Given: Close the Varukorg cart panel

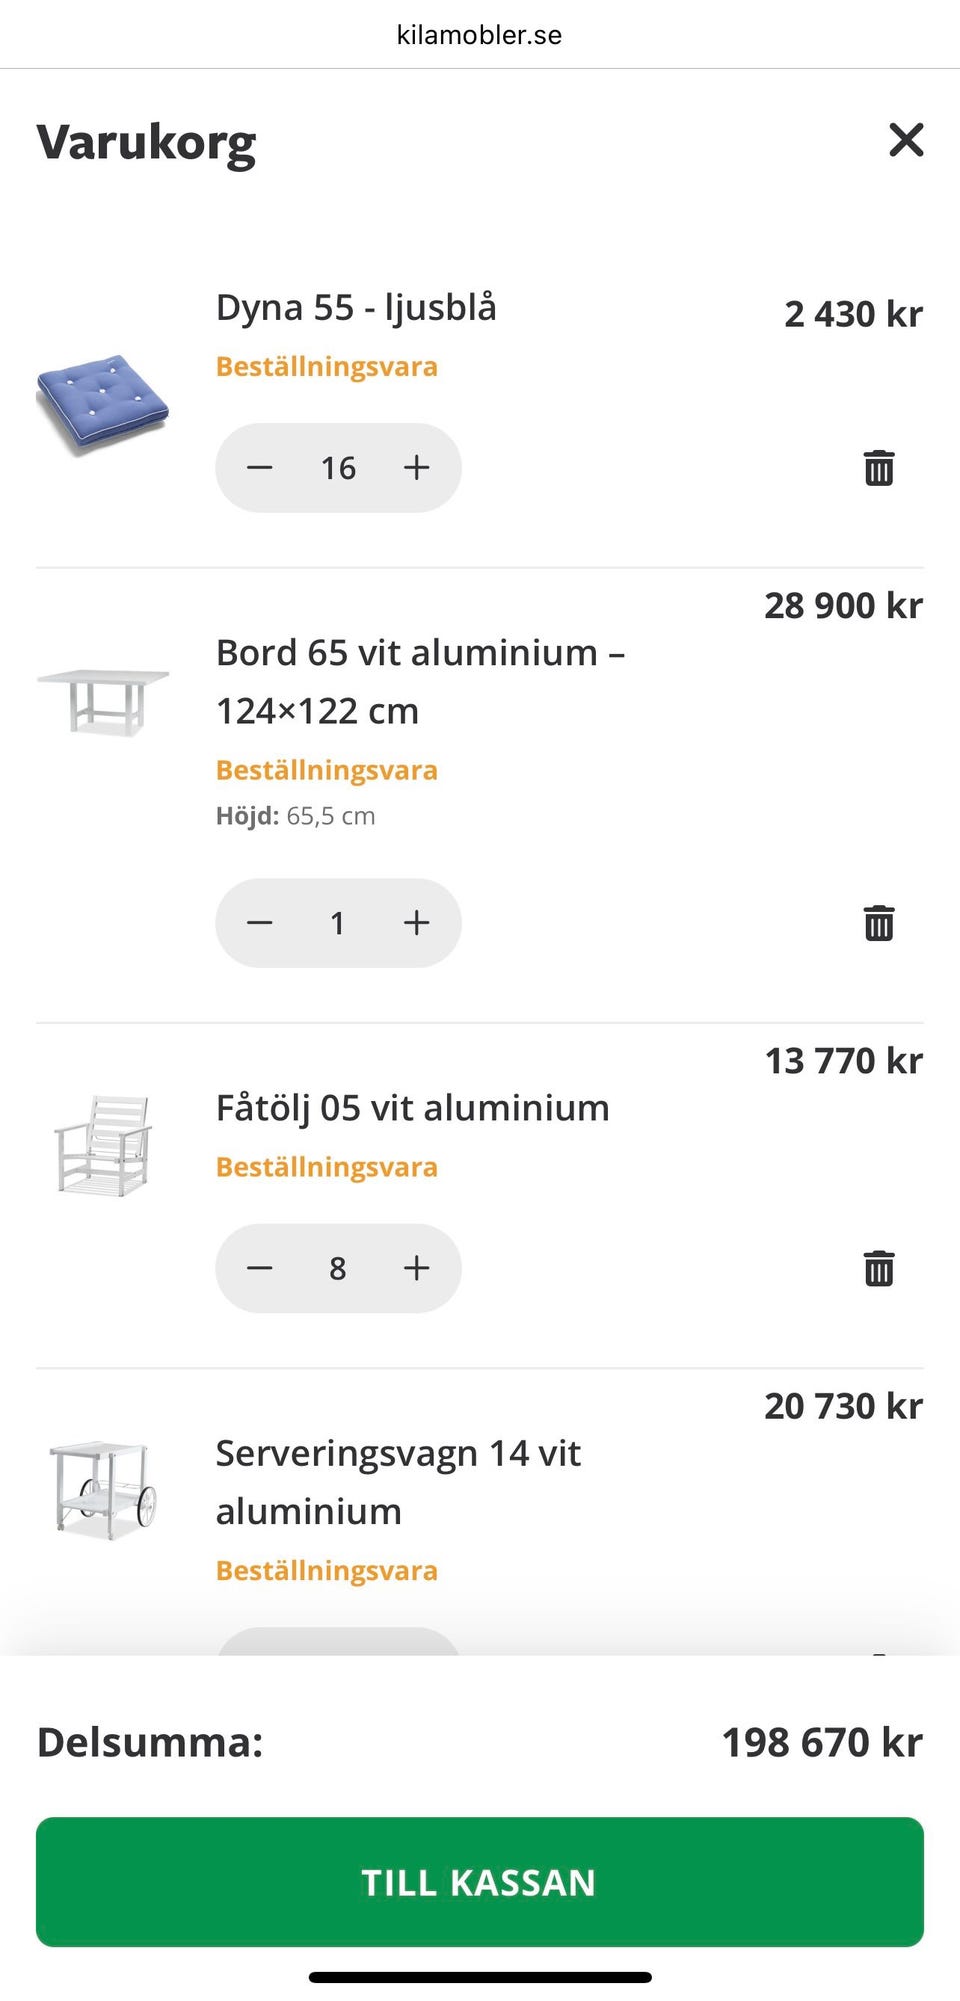Looking at the screenshot, I should 906,140.
